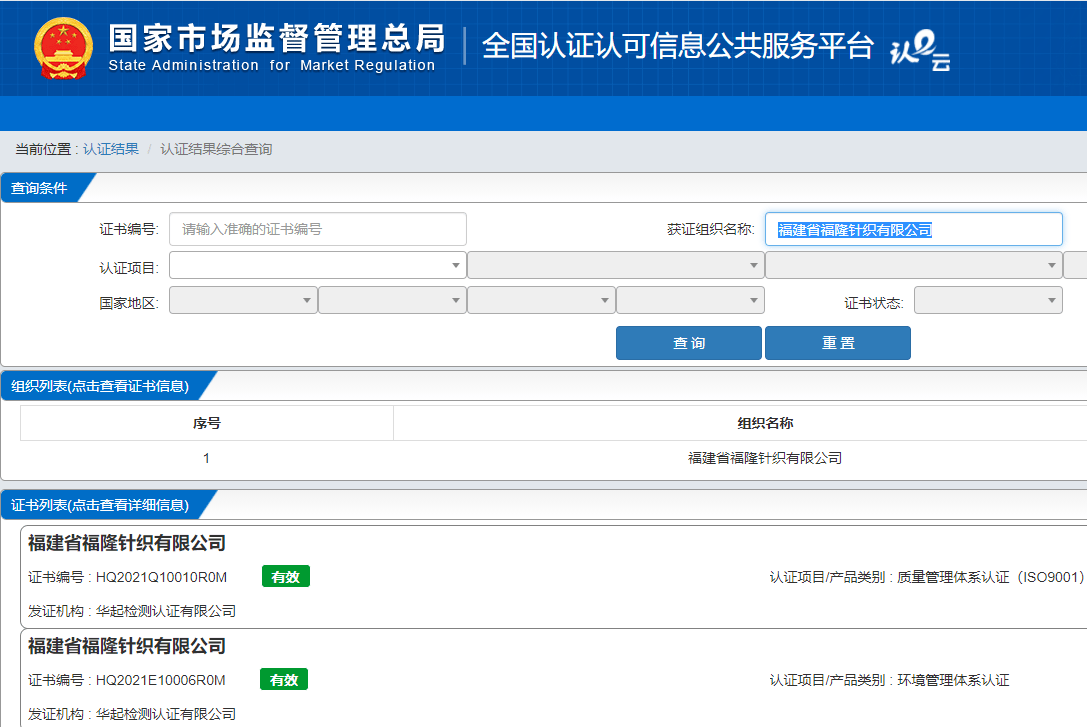
Task: Click the 有效 badge beside HQ2021E10006R0M
Action: tap(284, 680)
